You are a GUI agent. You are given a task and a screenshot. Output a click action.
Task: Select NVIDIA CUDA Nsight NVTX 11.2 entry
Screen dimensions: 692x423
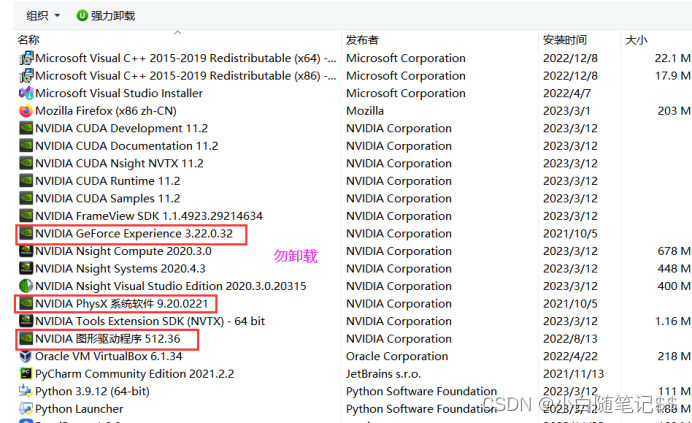[x=120, y=163]
